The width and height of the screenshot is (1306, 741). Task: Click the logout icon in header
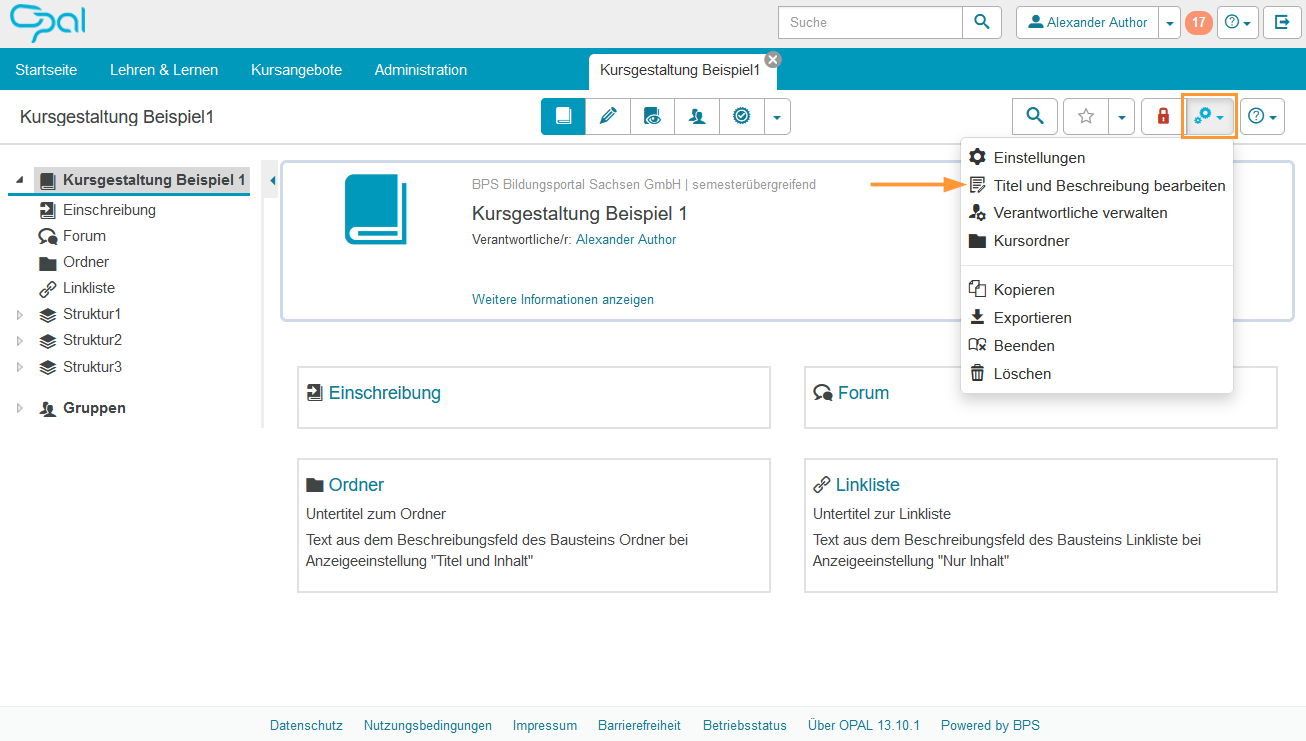1282,22
